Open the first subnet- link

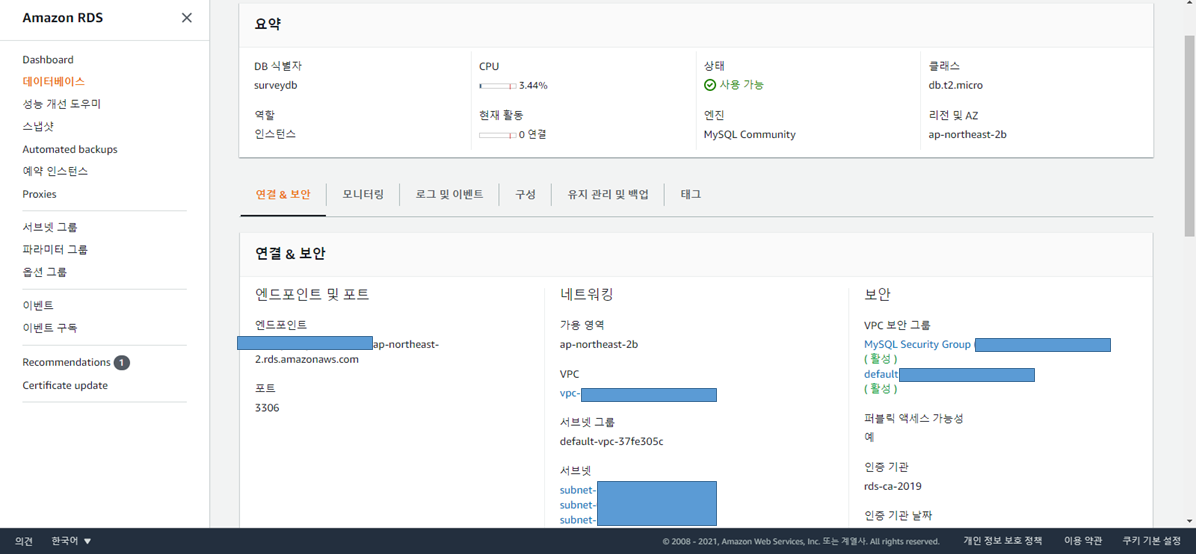(578, 490)
